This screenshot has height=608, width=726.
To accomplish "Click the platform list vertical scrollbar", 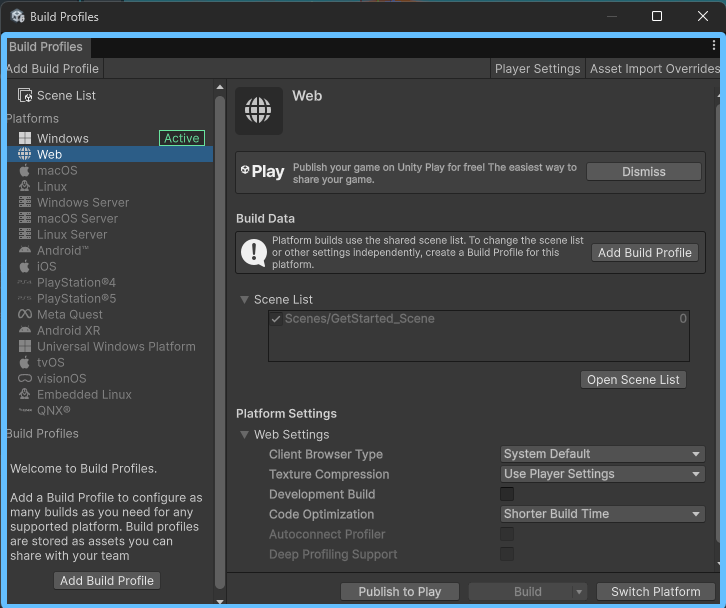I will (220, 342).
